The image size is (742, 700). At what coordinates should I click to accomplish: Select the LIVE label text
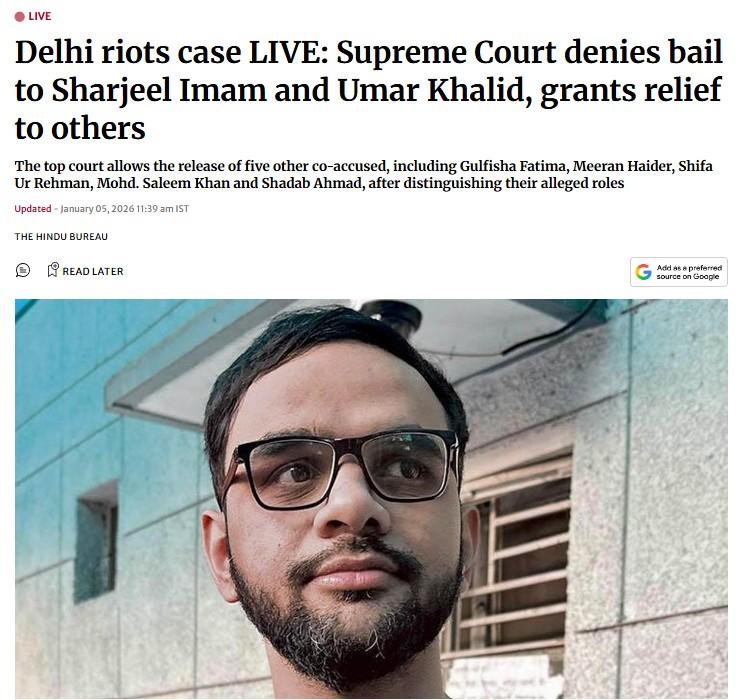click(x=40, y=17)
